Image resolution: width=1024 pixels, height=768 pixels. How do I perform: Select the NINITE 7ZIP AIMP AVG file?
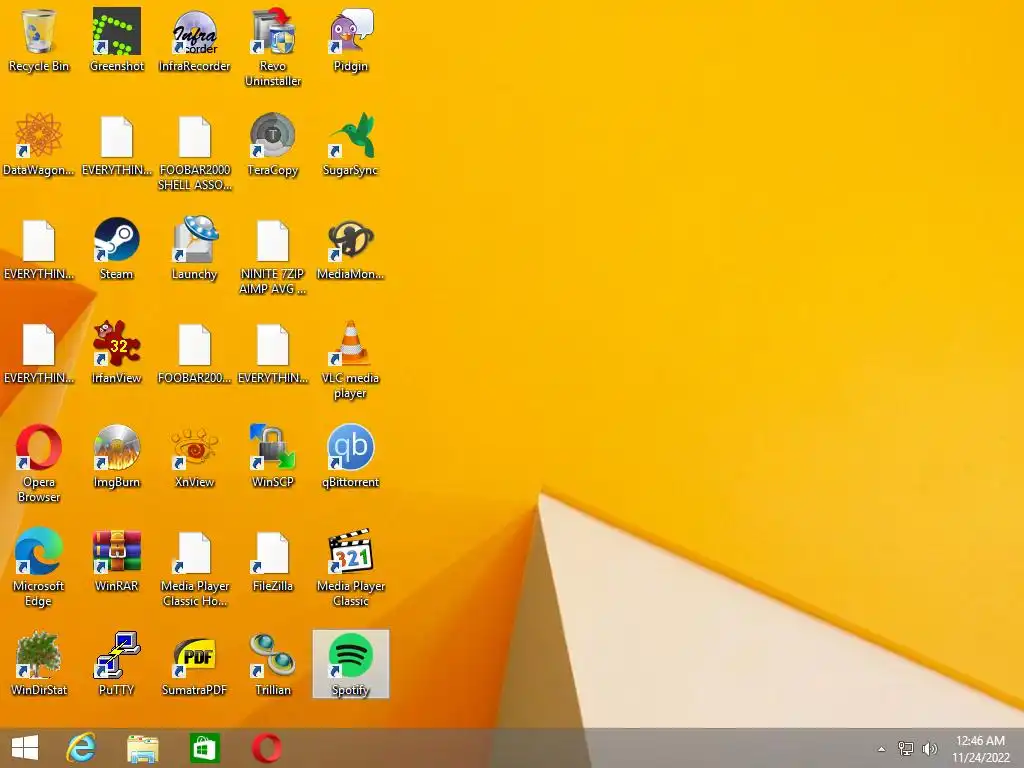pyautogui.click(x=272, y=257)
